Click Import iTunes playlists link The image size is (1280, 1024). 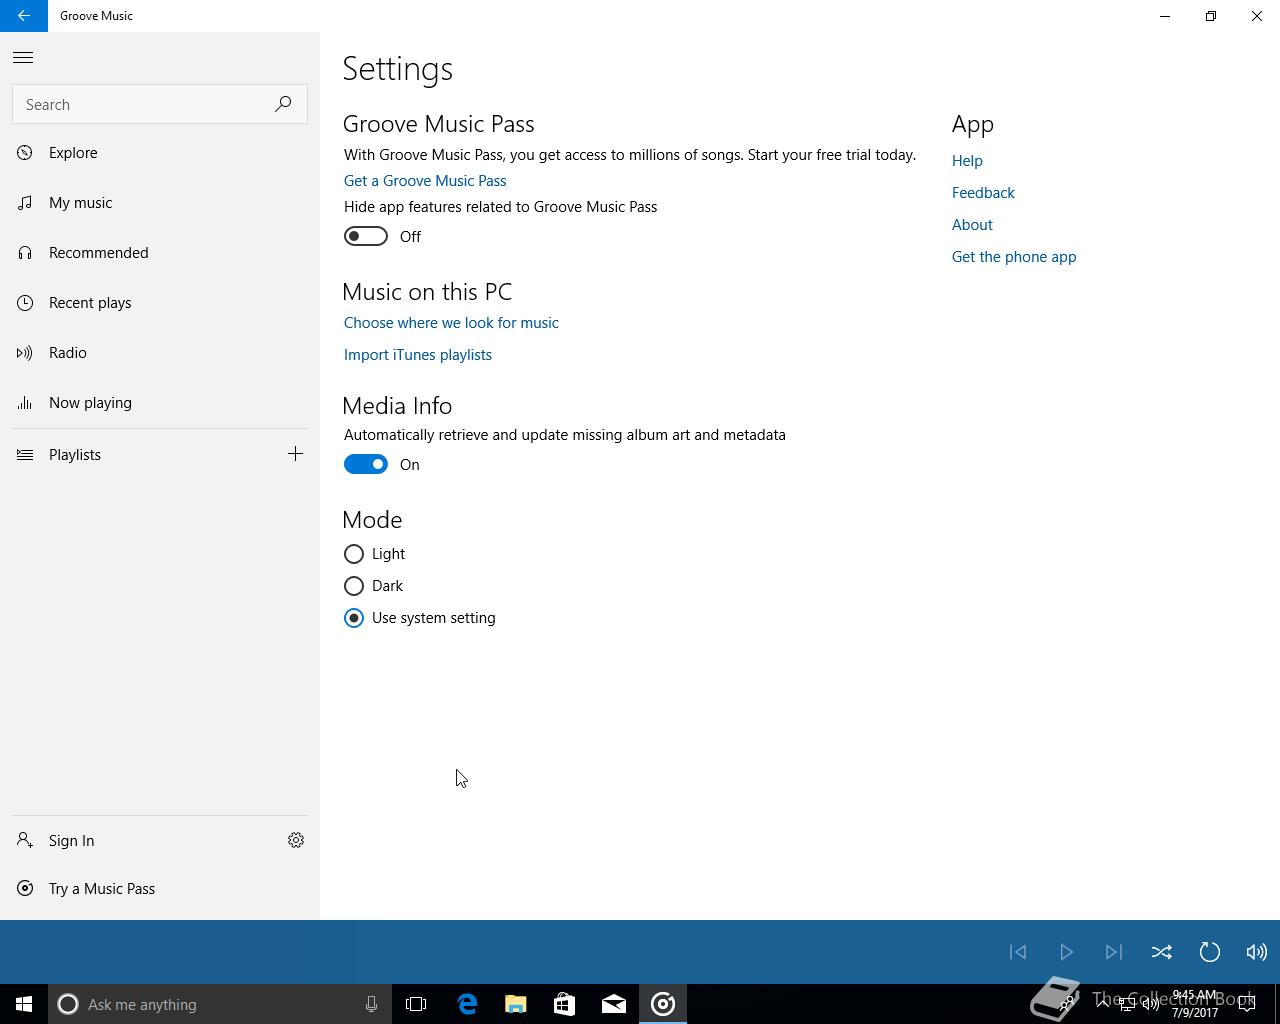click(x=418, y=355)
